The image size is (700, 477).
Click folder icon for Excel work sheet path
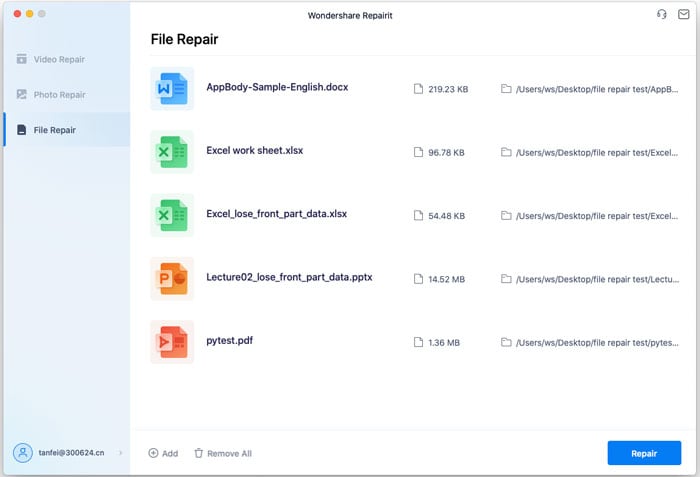(506, 152)
